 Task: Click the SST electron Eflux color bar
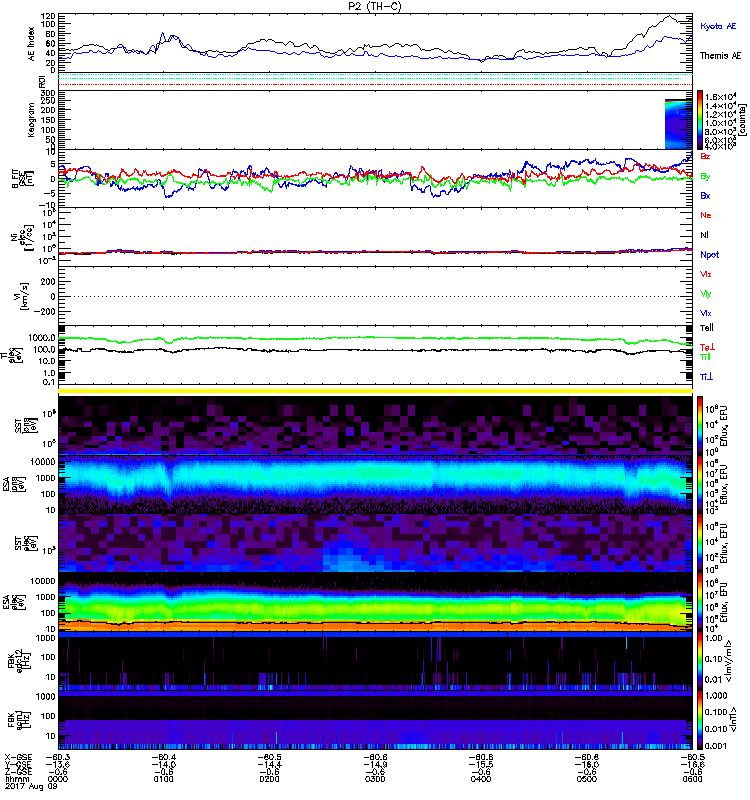(701, 543)
